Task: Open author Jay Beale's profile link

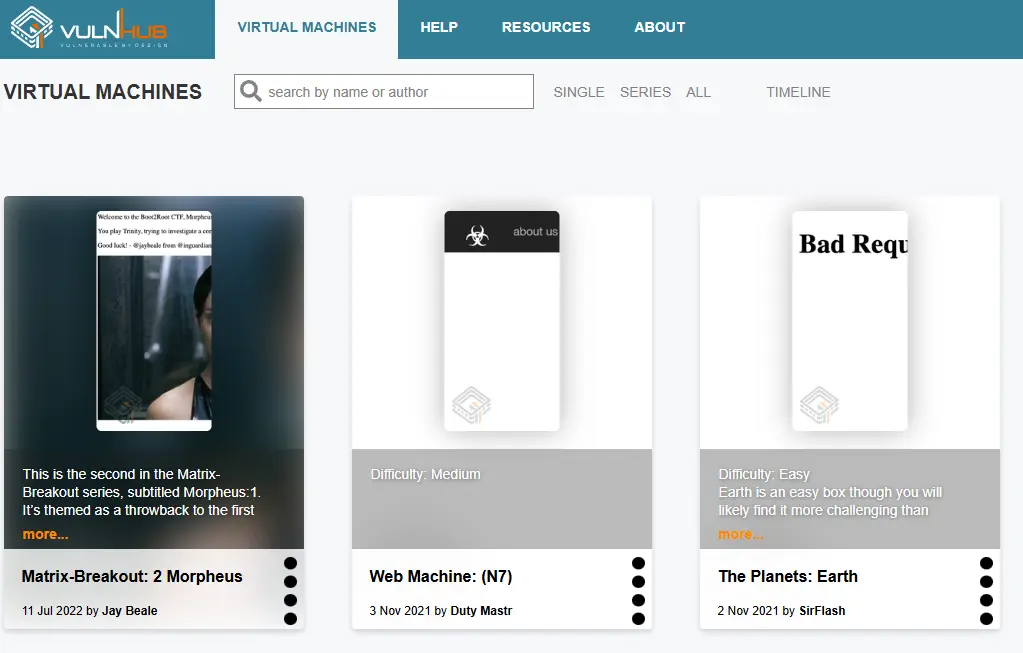Action: click(129, 611)
